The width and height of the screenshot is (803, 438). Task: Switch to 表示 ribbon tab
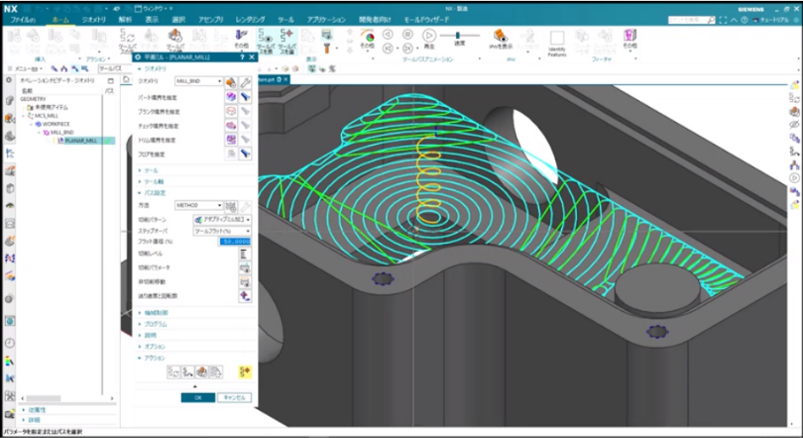tap(152, 19)
